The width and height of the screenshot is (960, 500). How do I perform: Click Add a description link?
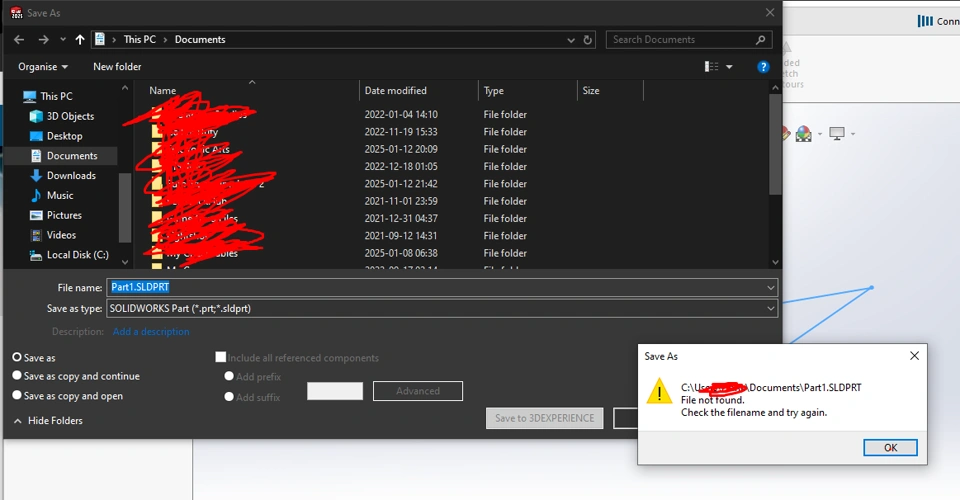coord(151,332)
